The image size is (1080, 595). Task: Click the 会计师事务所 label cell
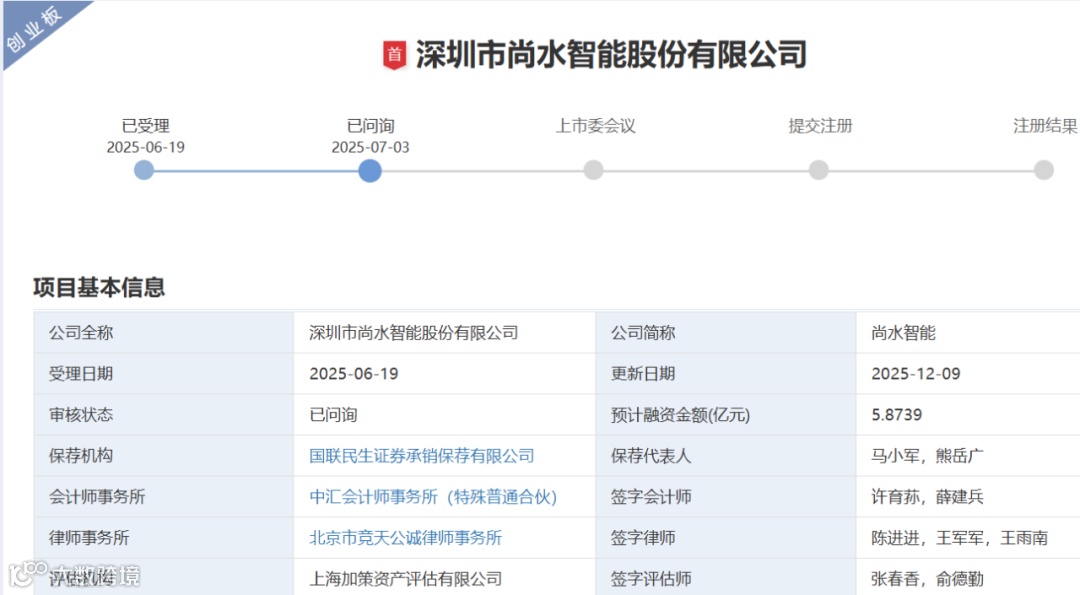pyautogui.click(x=164, y=497)
